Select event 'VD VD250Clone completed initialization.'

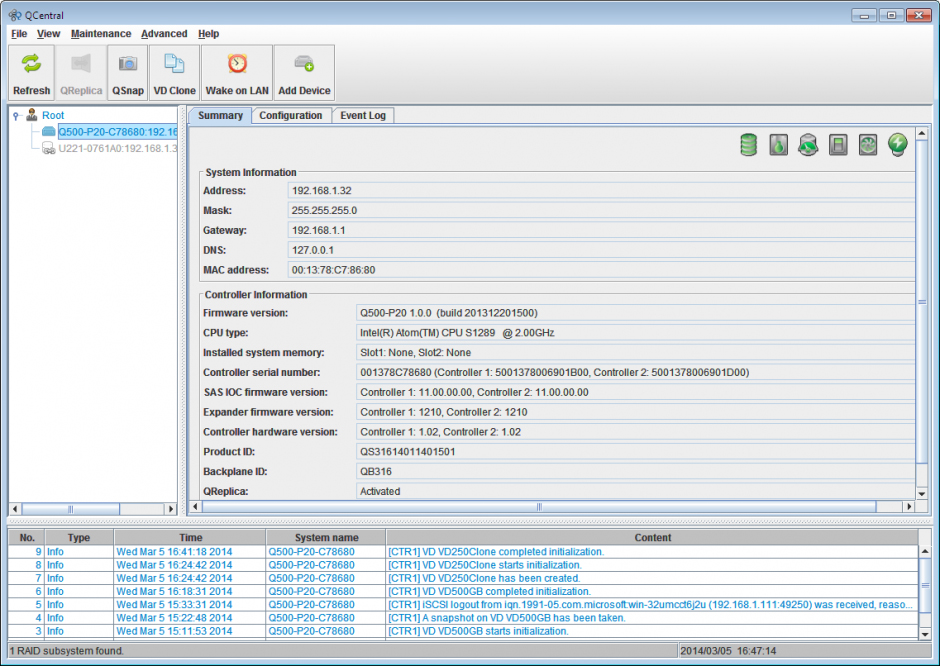(463, 552)
